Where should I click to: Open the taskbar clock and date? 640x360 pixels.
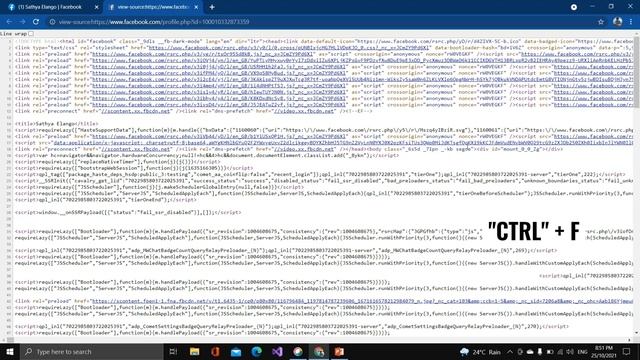tap(605, 351)
